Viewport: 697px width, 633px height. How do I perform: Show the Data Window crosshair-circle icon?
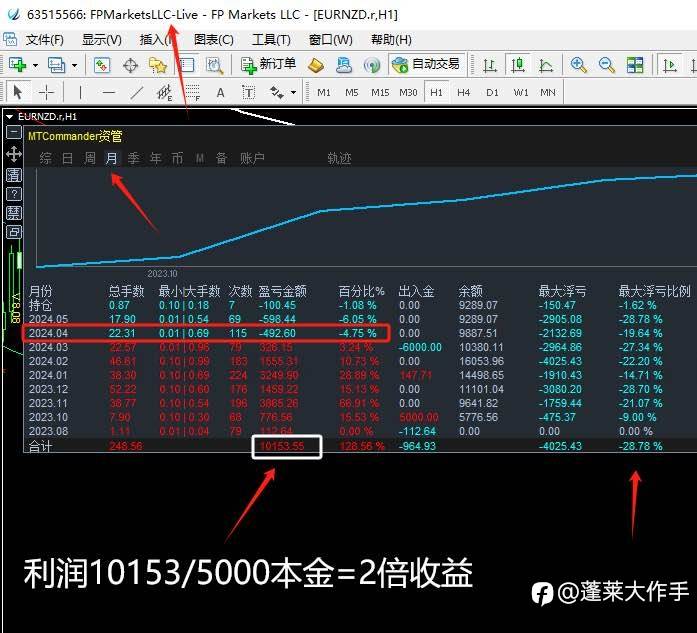click(x=130, y=65)
